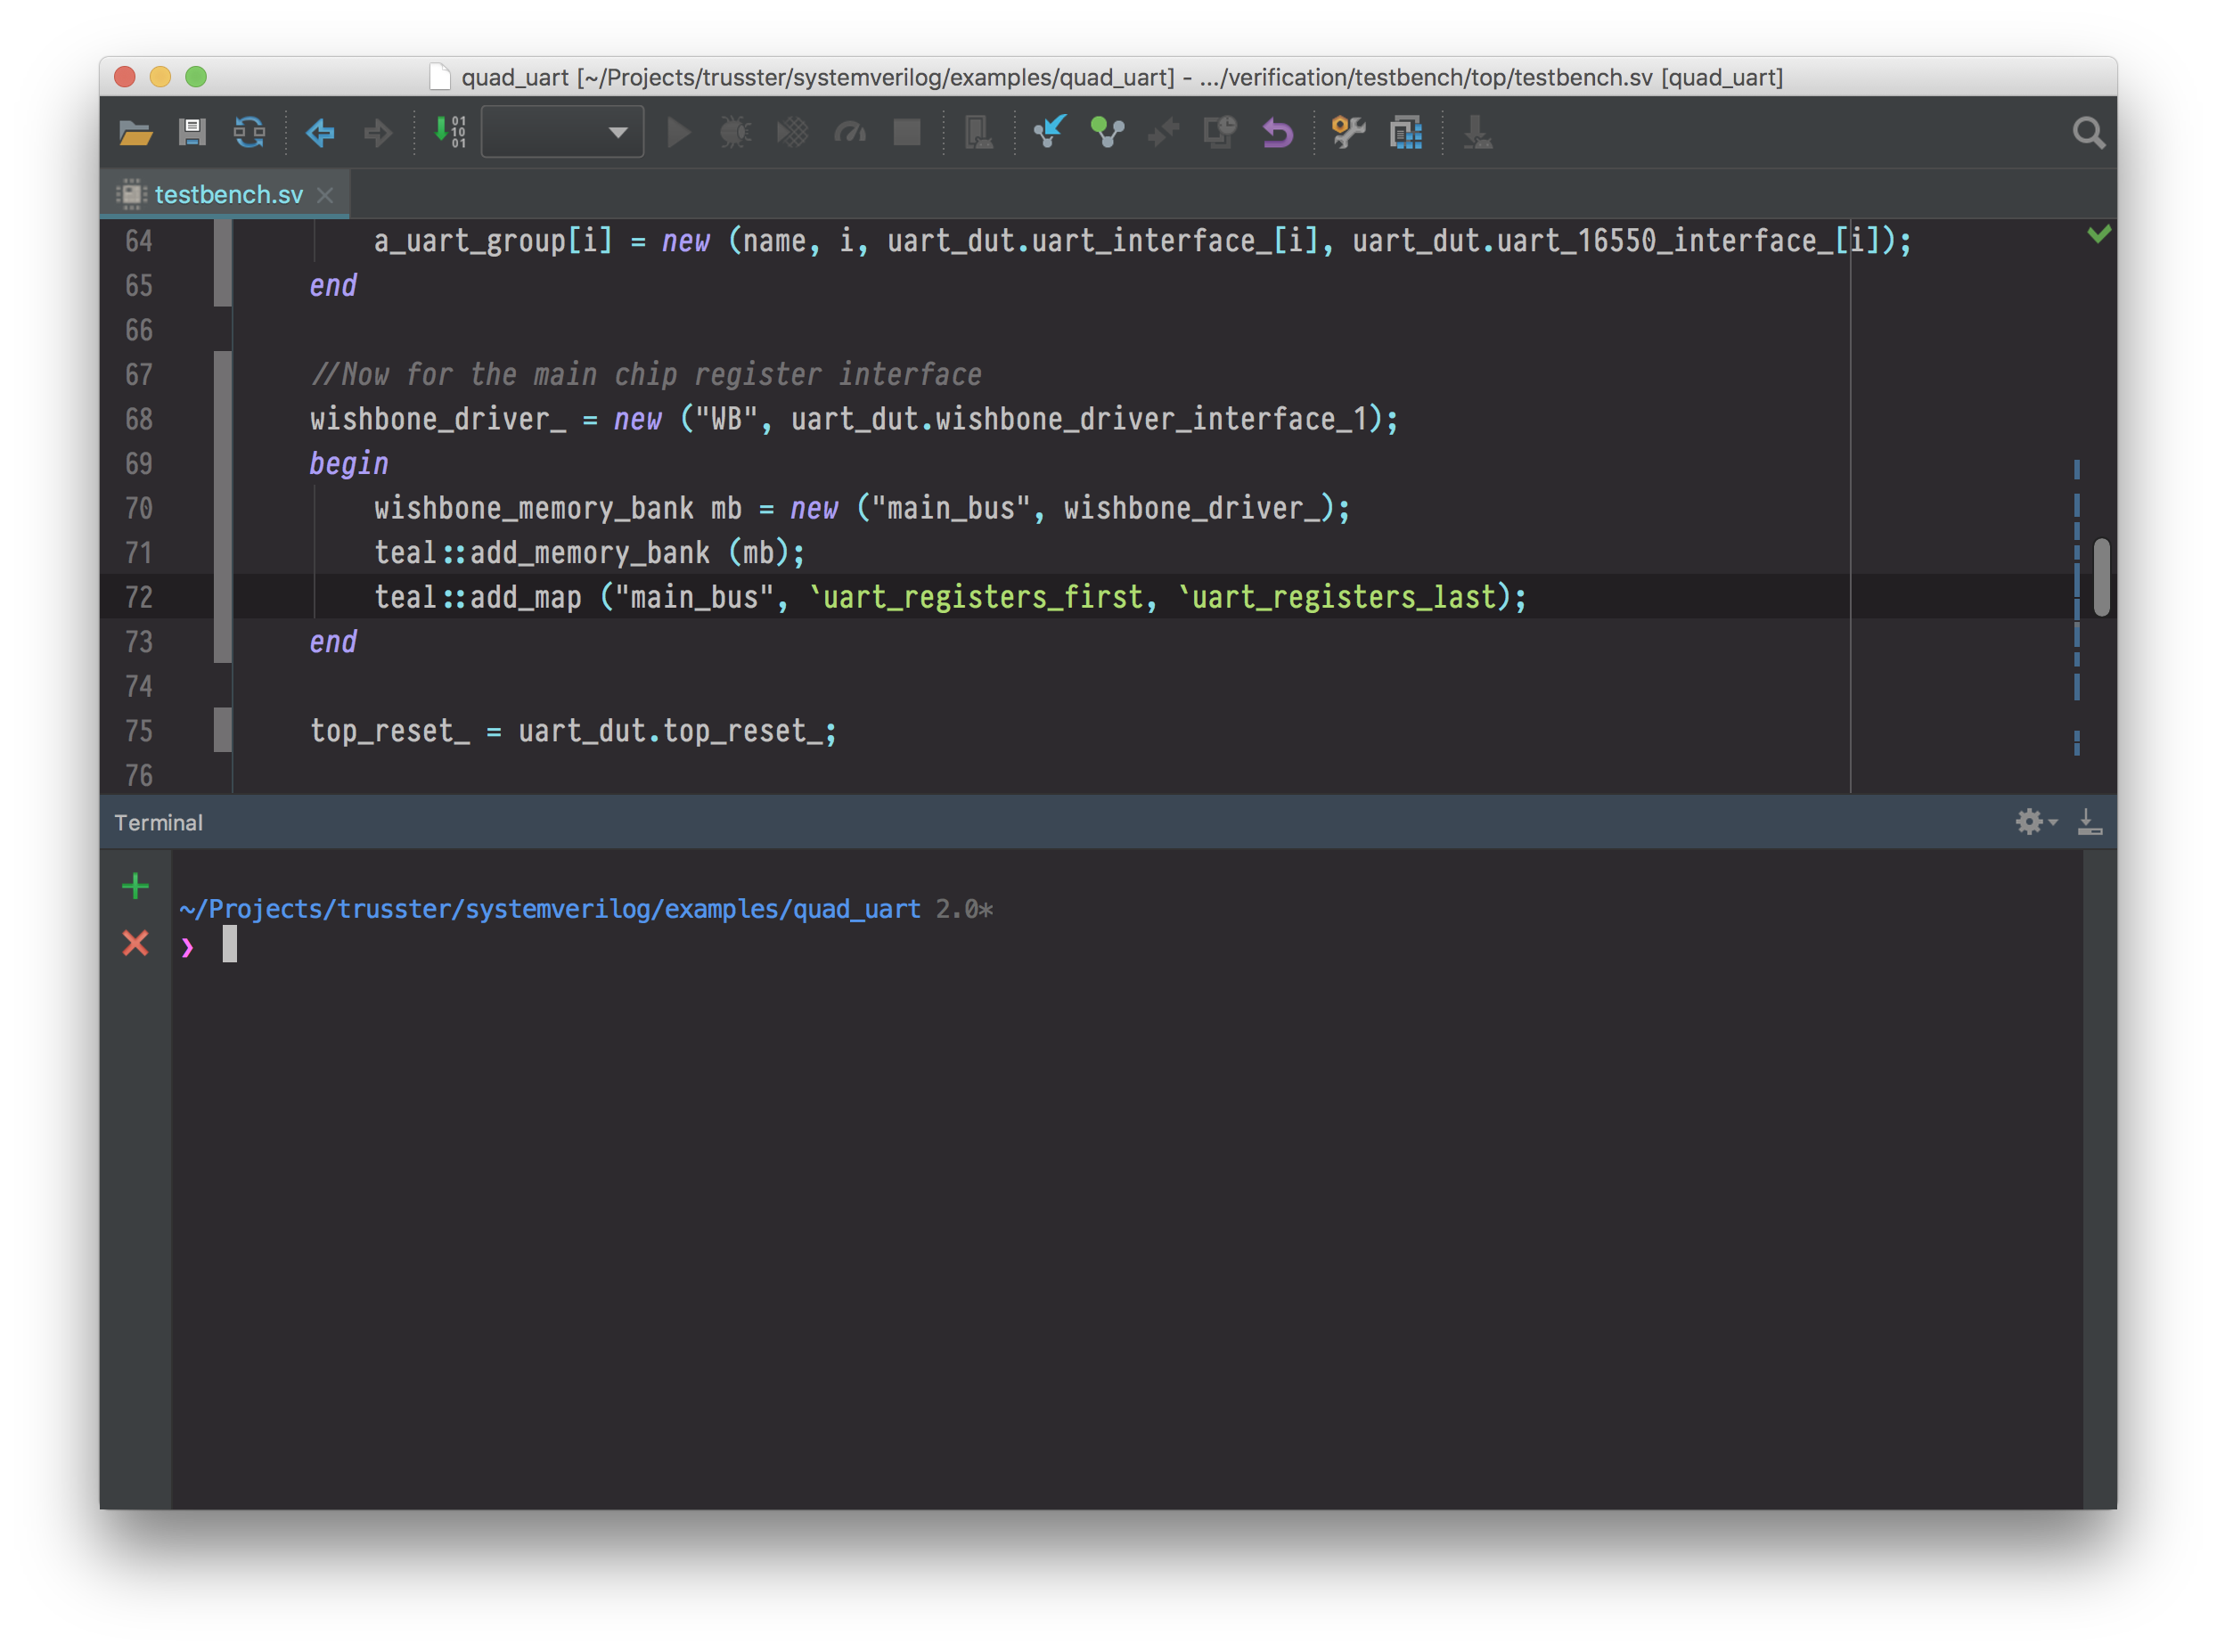Open the profiler speedometer icon
This screenshot has height=1652, width=2217.
pos(850,132)
